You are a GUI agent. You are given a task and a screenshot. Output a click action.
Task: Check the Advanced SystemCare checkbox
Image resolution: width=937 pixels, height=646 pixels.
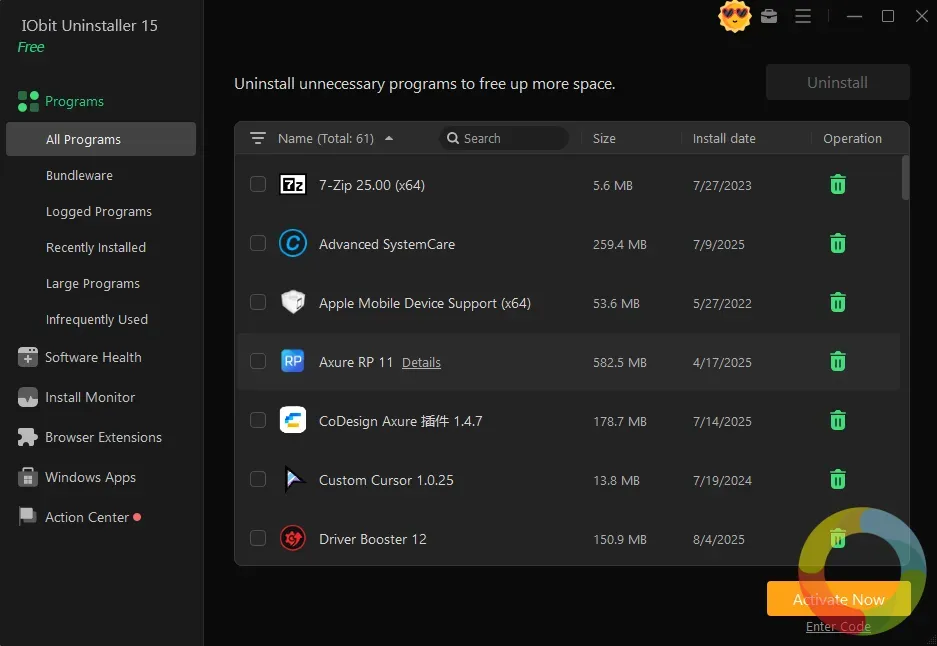click(x=258, y=243)
